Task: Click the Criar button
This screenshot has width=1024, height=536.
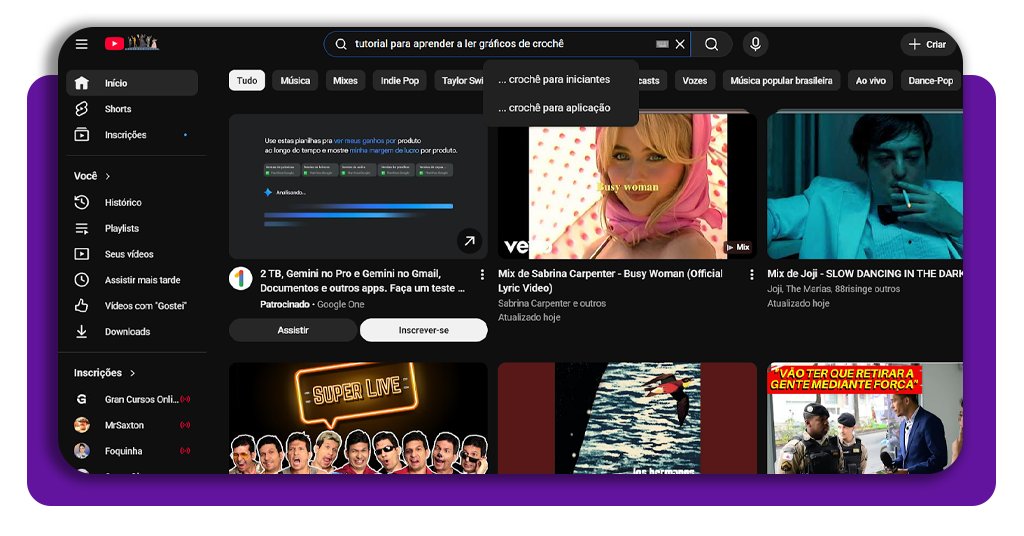Action: [927, 44]
